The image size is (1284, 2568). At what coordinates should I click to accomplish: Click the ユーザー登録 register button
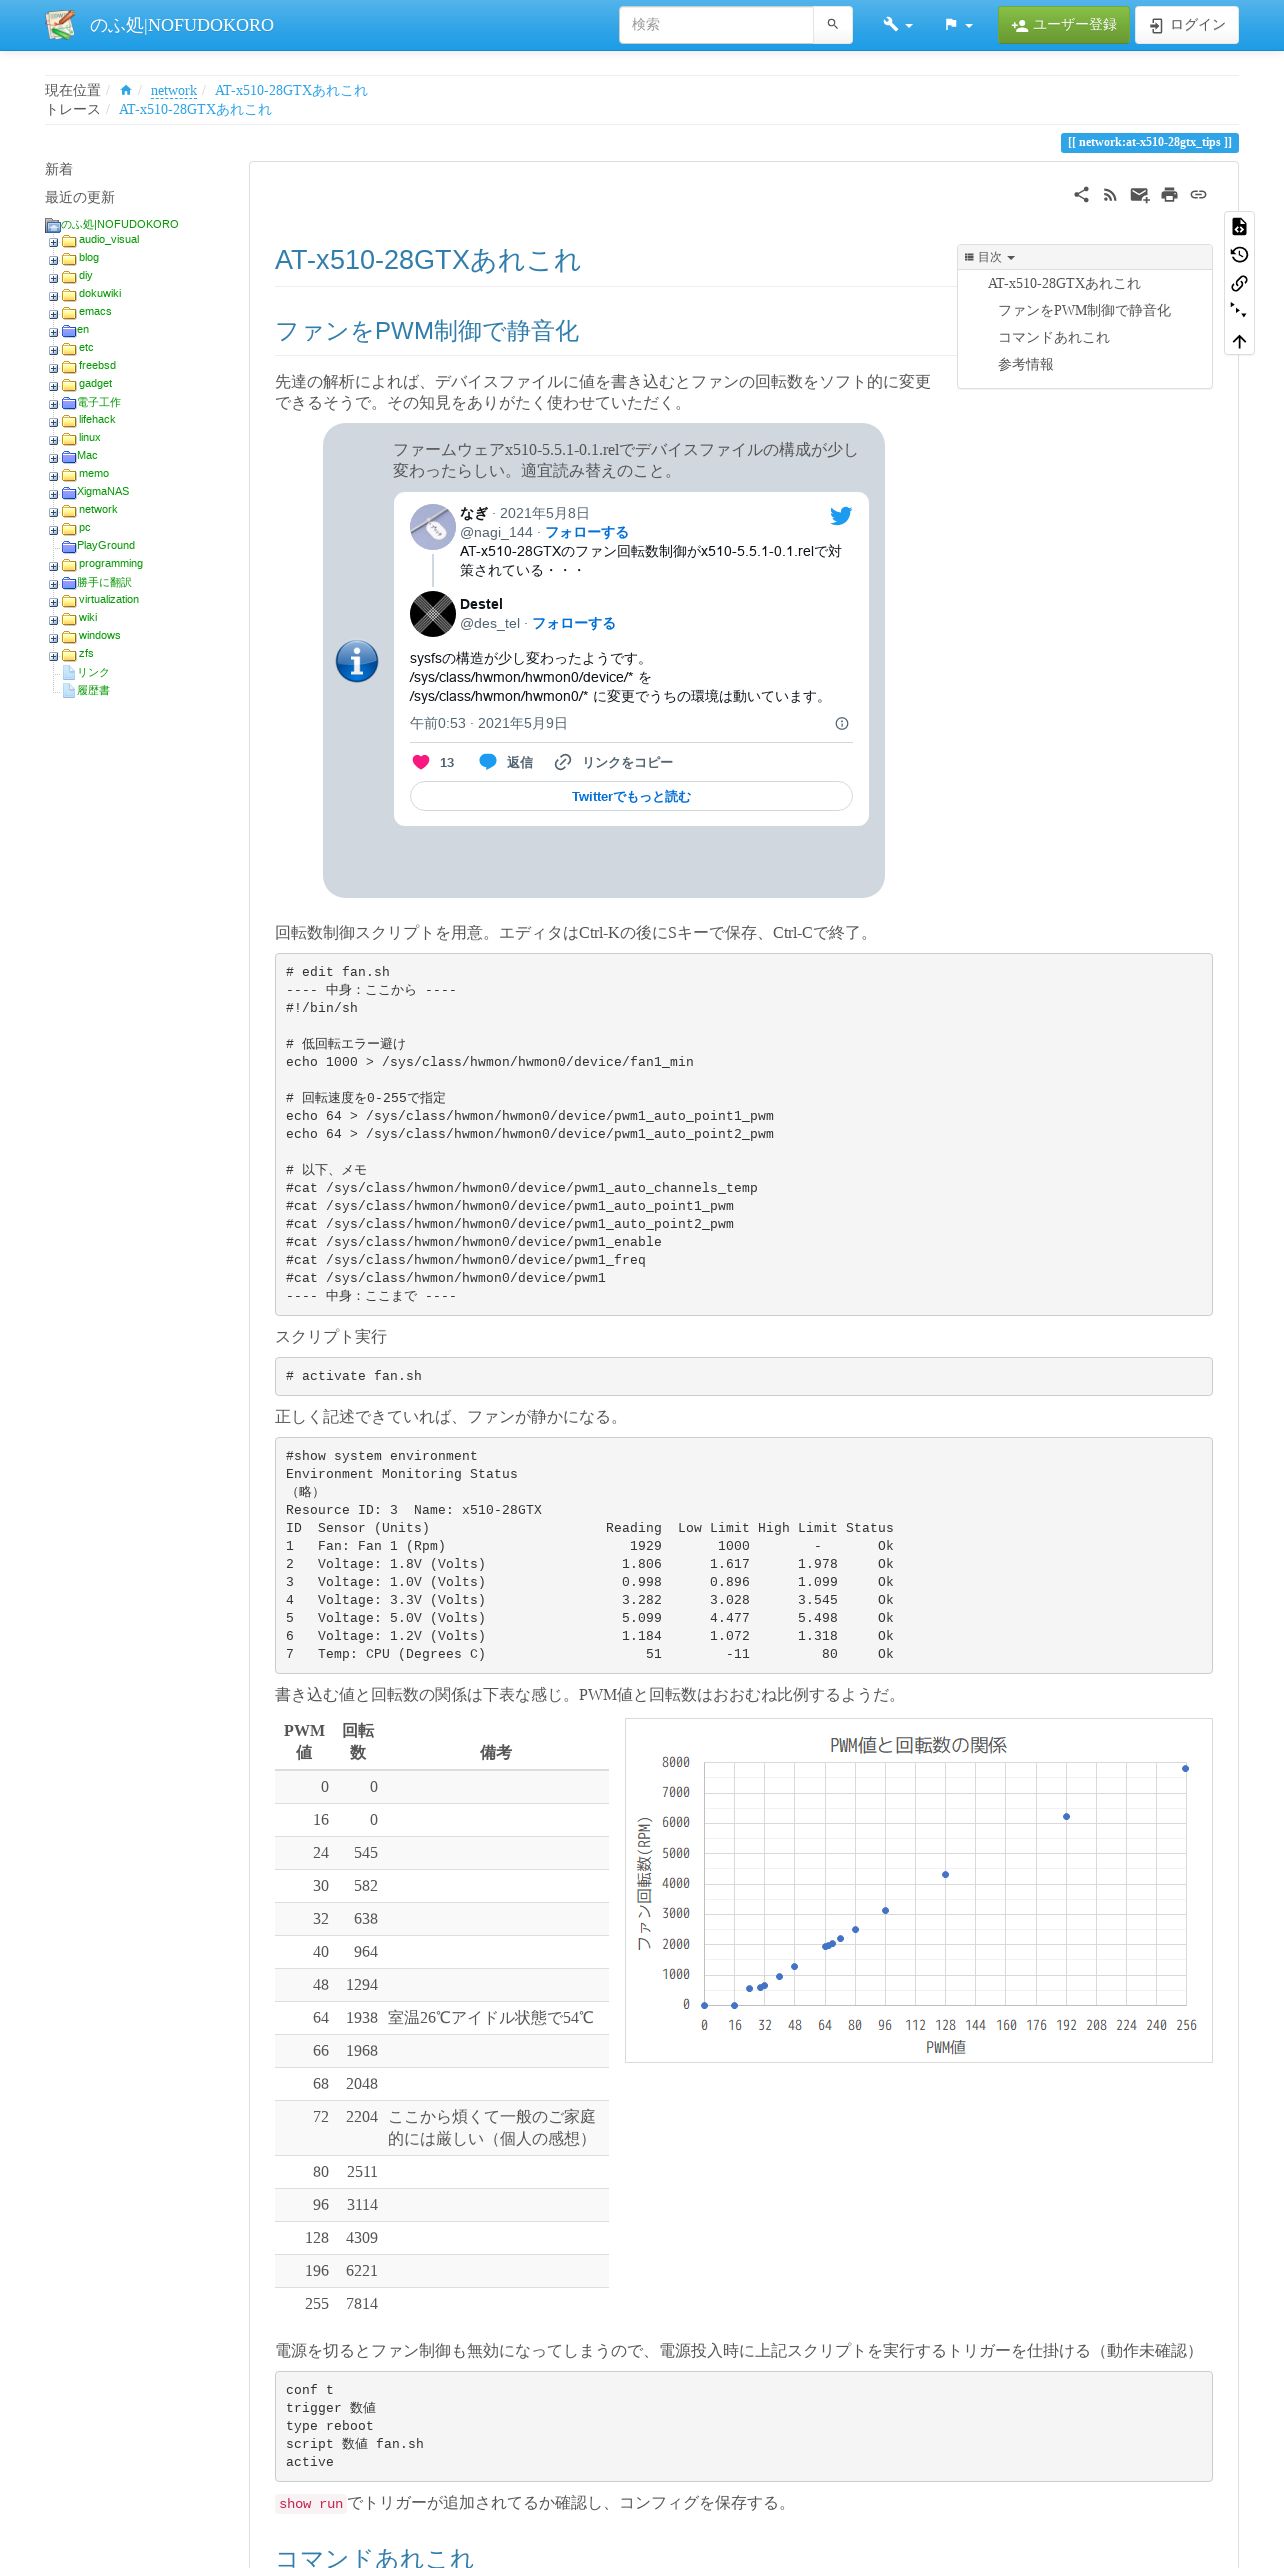[1063, 25]
